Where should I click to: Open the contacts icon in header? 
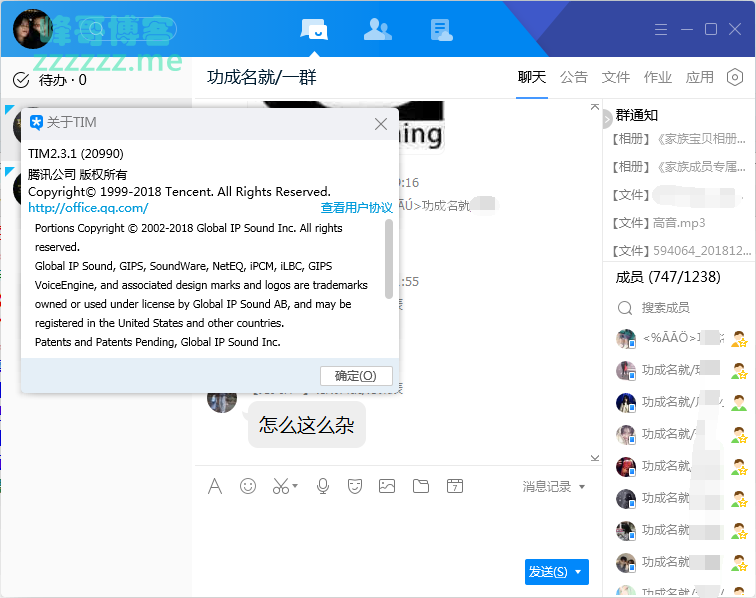tap(378, 29)
